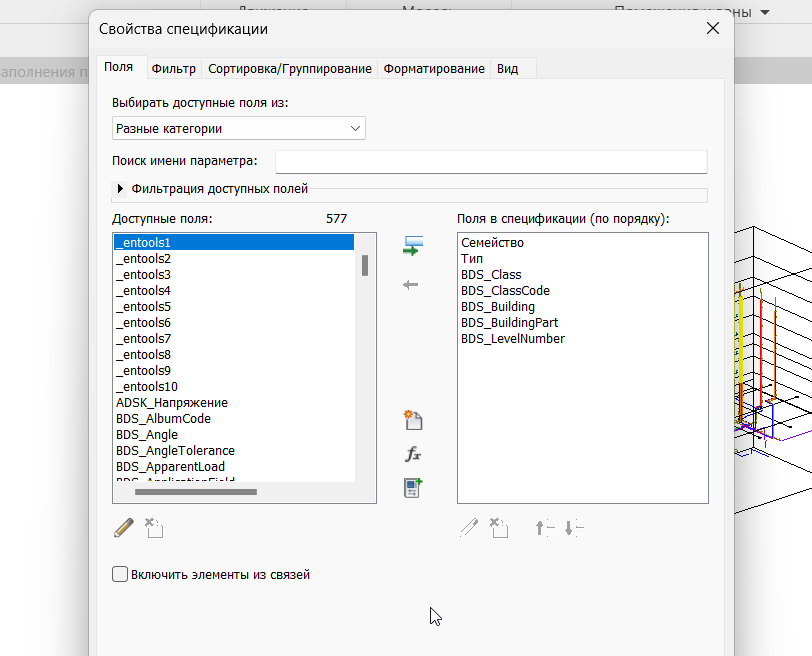
Task: Open the calculated parameter fx icon
Action: click(413, 454)
